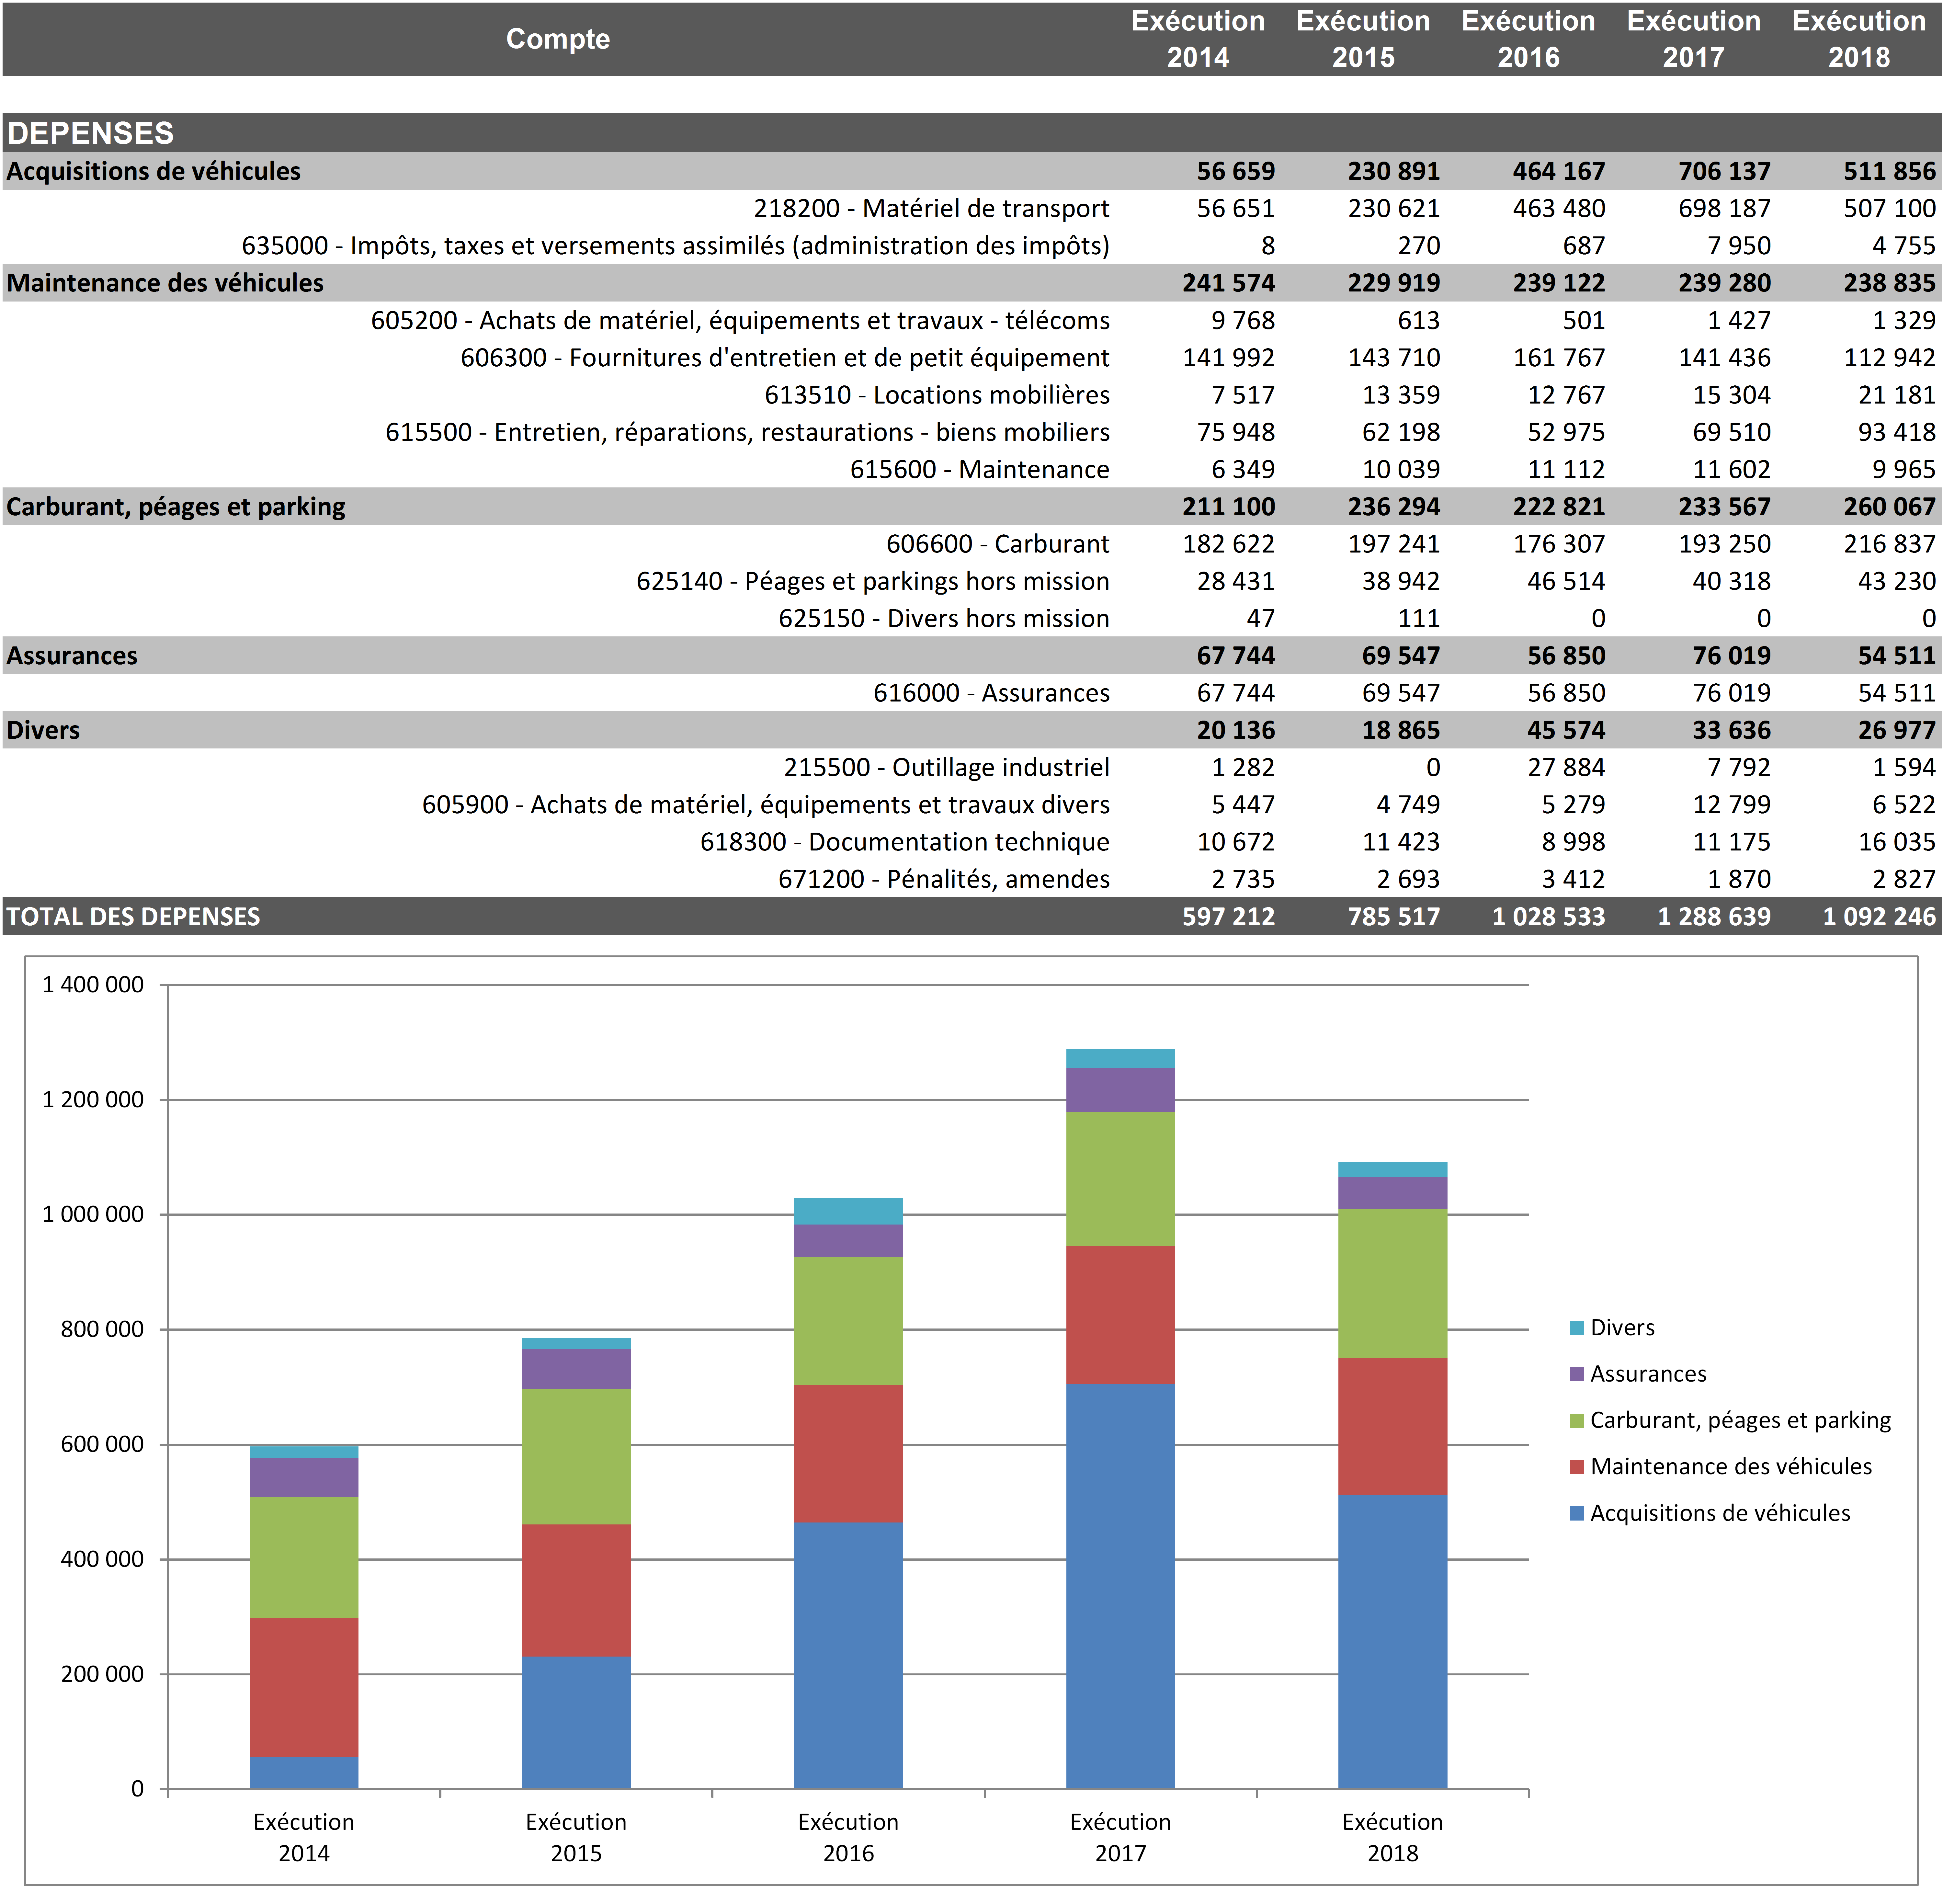Select the Compte column header
1943x1904 pixels.
(x=557, y=39)
